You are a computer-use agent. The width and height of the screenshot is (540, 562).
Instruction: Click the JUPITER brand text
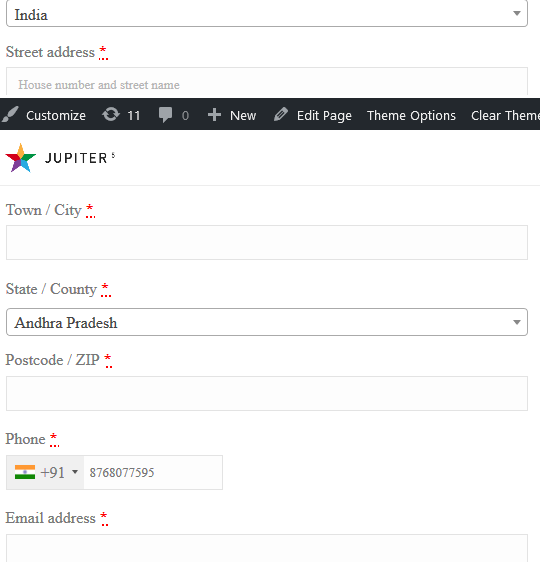click(80, 158)
